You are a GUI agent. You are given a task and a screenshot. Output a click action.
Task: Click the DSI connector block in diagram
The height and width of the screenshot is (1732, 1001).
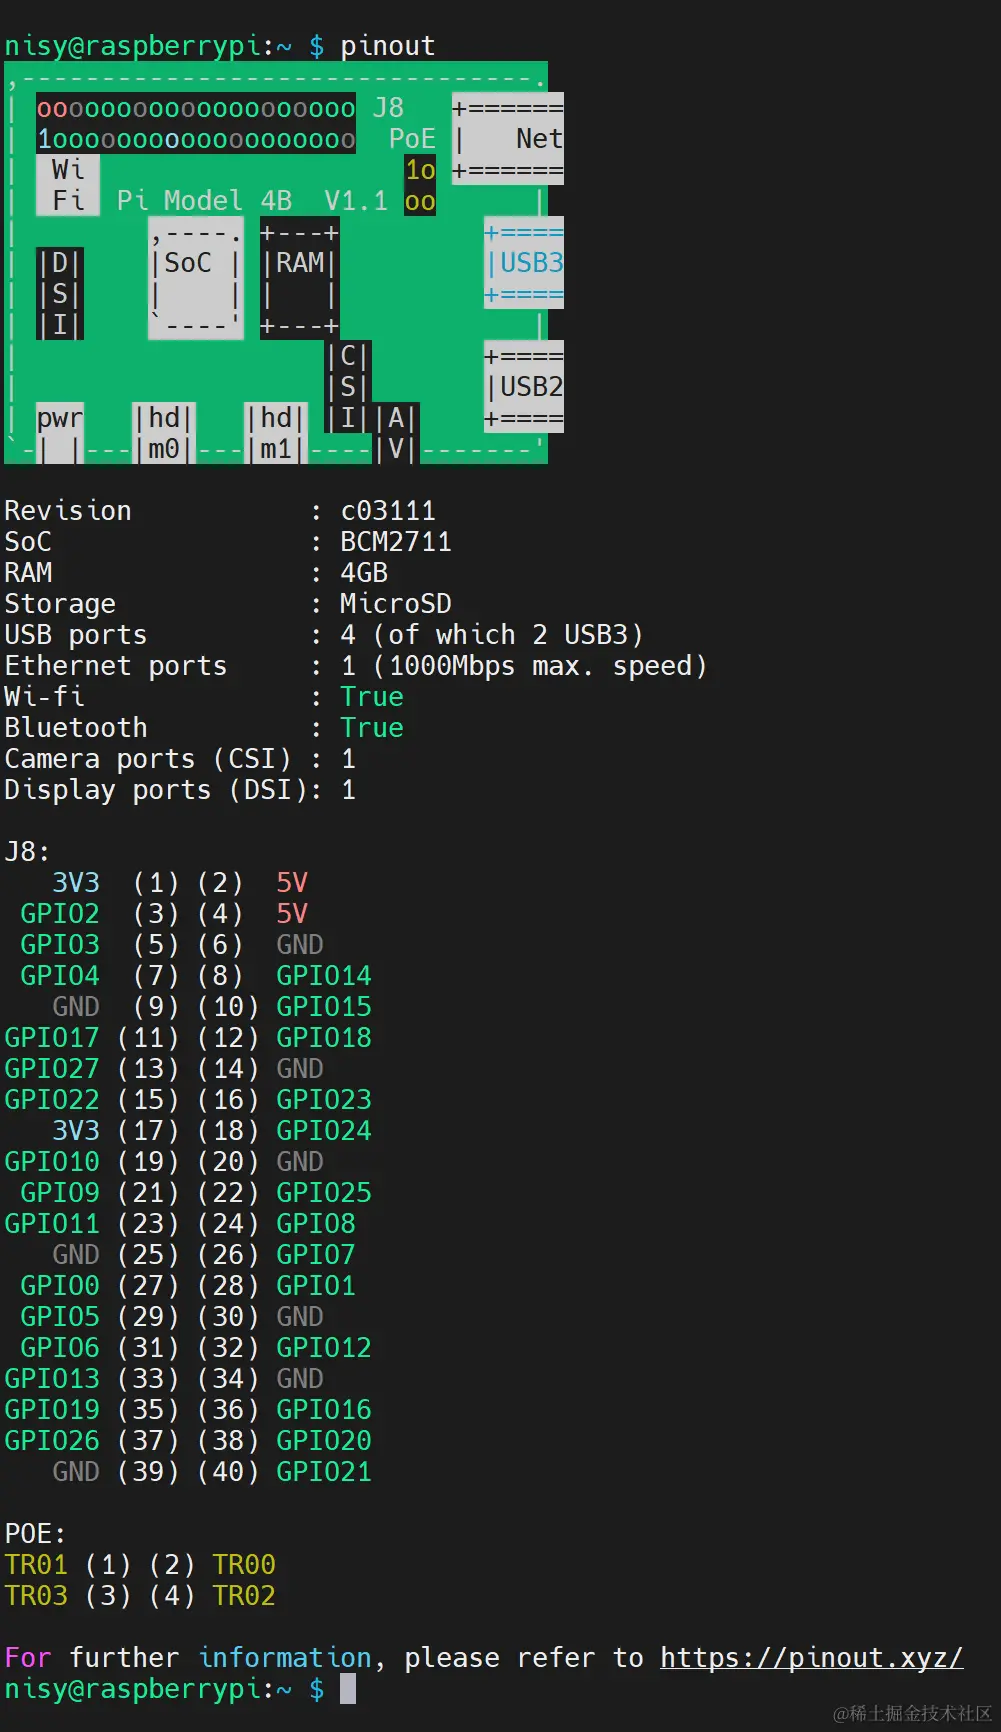pos(60,294)
